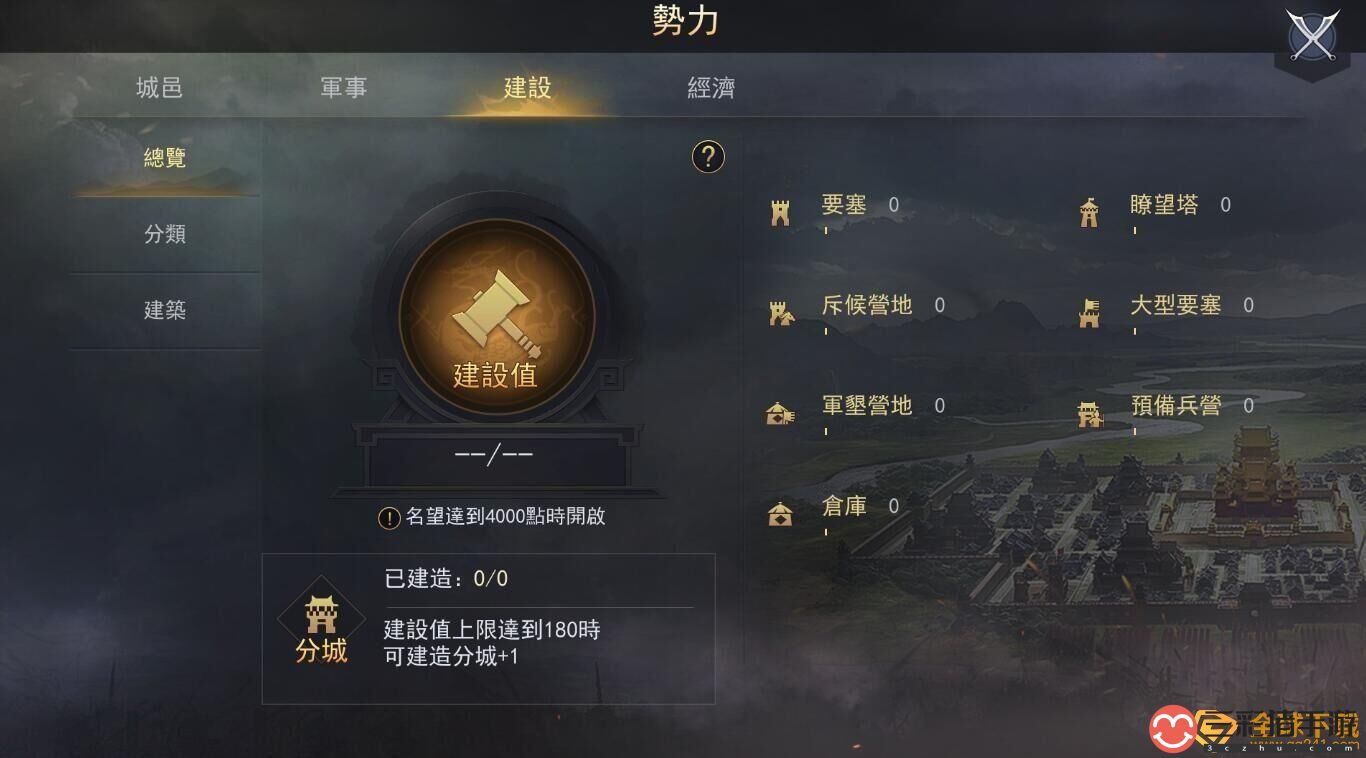Click the --/-- construction value field

[495, 456]
